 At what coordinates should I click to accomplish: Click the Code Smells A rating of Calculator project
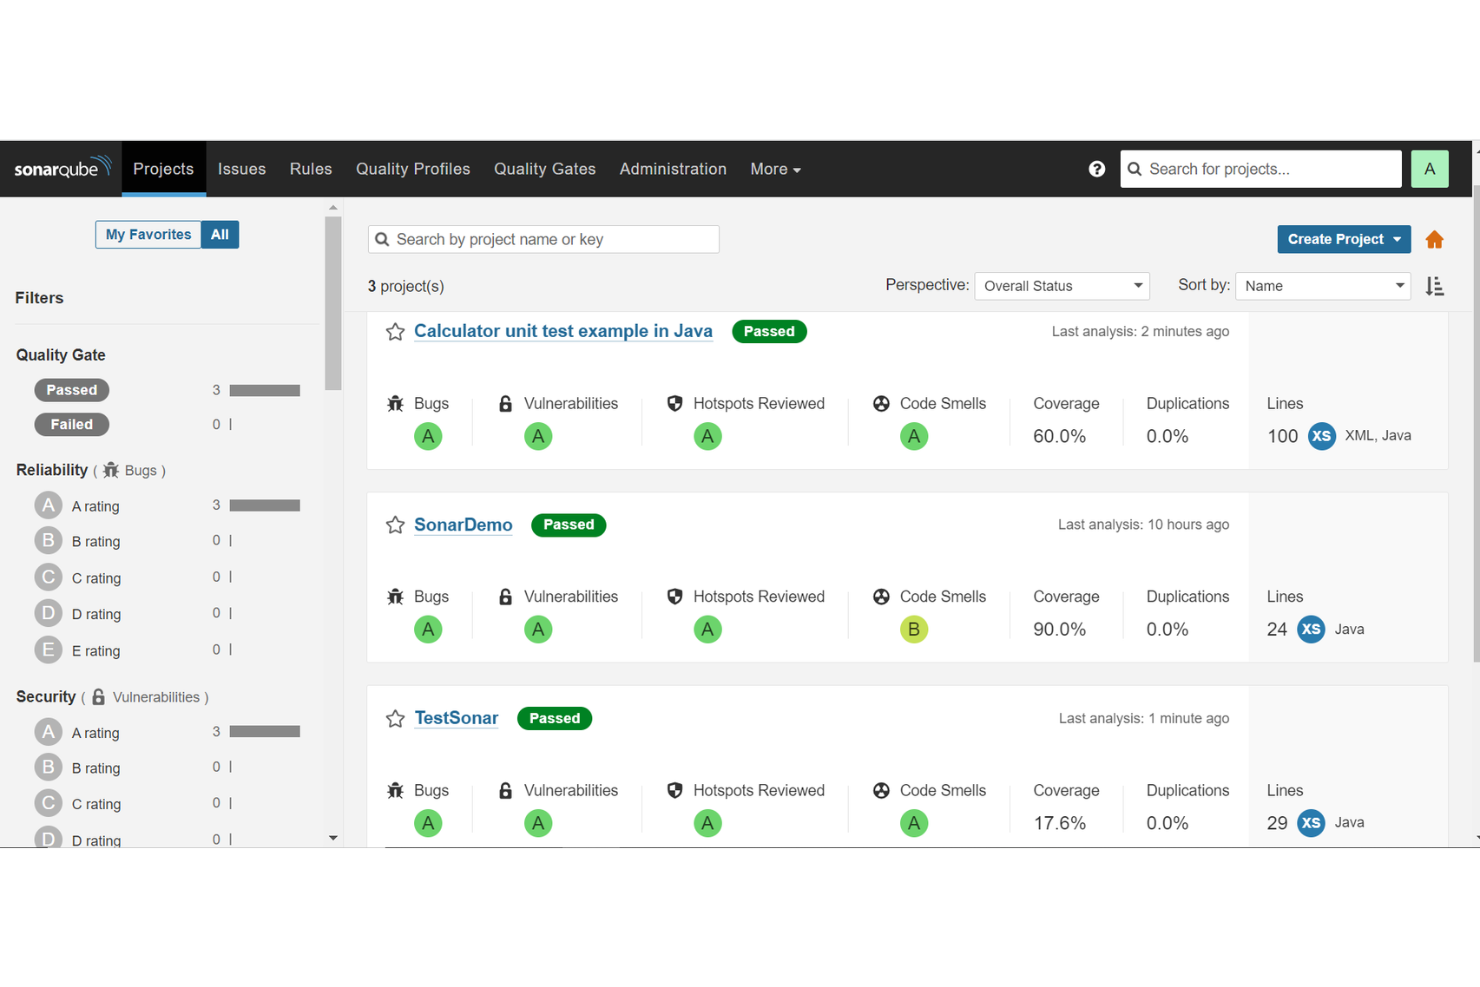pyautogui.click(x=913, y=436)
